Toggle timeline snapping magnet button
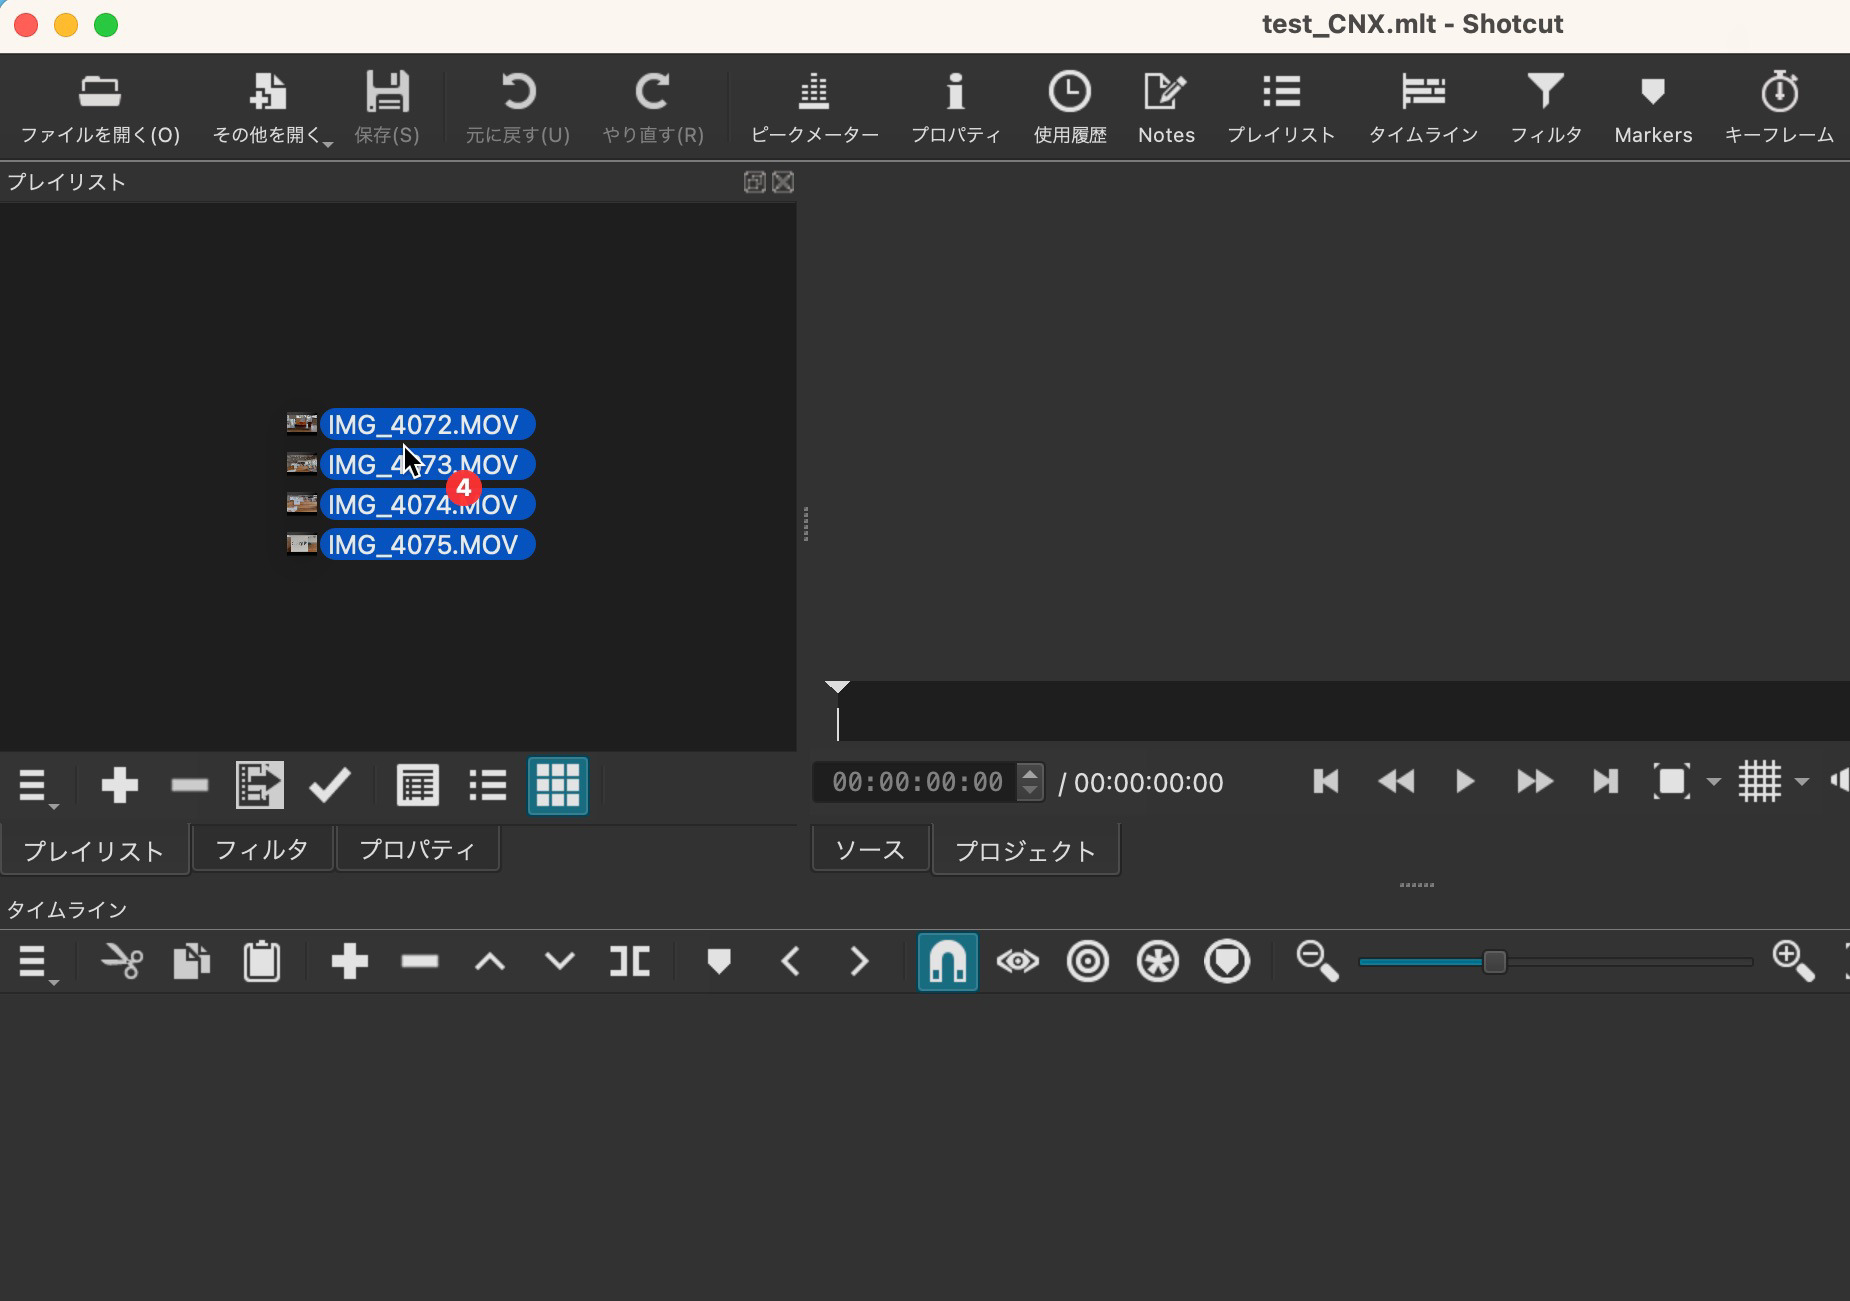Image resolution: width=1850 pixels, height=1301 pixels. pos(946,962)
